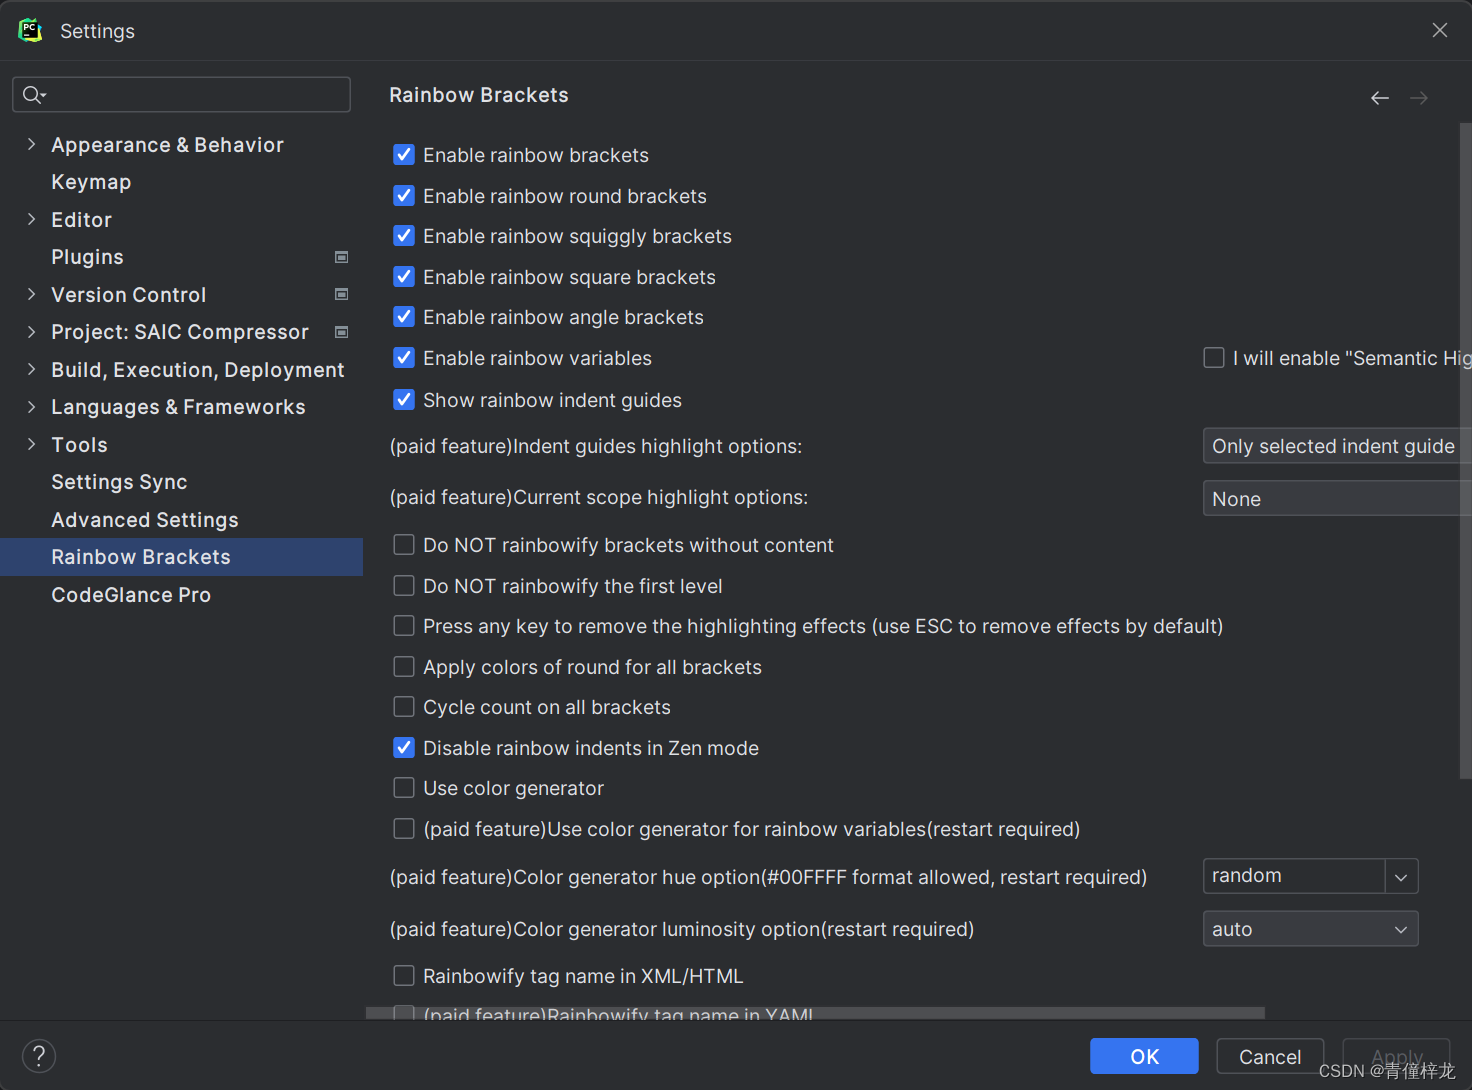Open help via the question mark icon
The height and width of the screenshot is (1090, 1472).
pyautogui.click(x=38, y=1055)
